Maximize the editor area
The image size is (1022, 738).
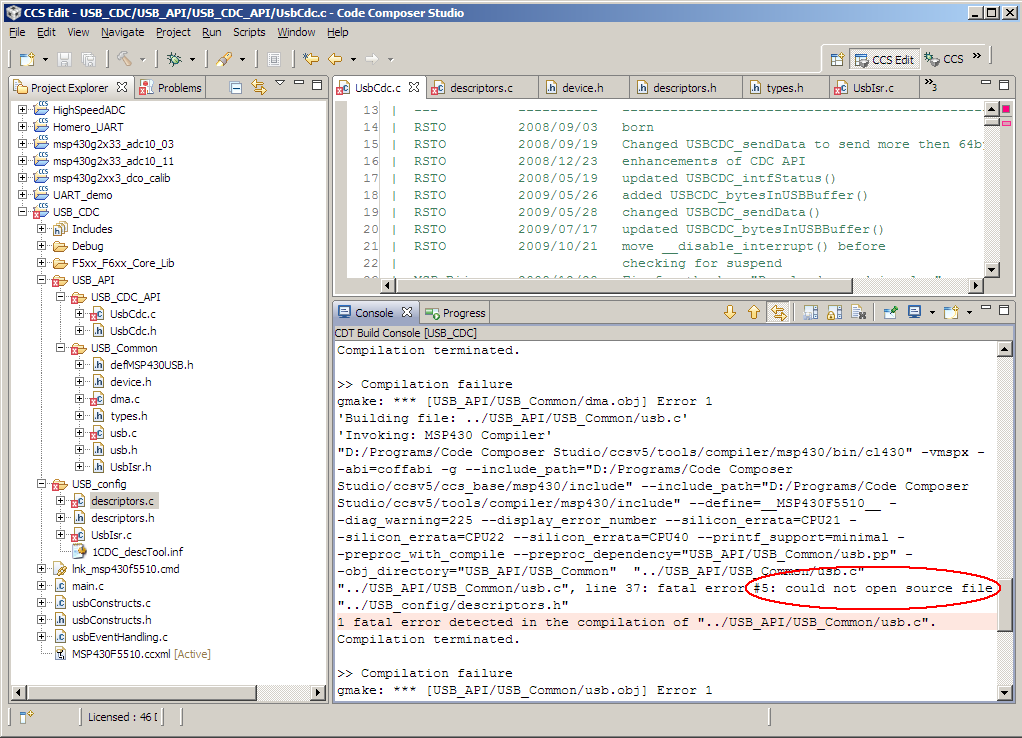1004,84
